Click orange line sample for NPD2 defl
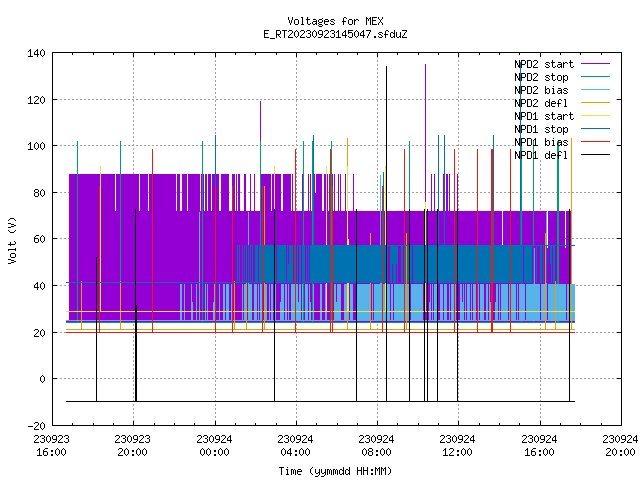640x480 pixels. pyautogui.click(x=595, y=102)
